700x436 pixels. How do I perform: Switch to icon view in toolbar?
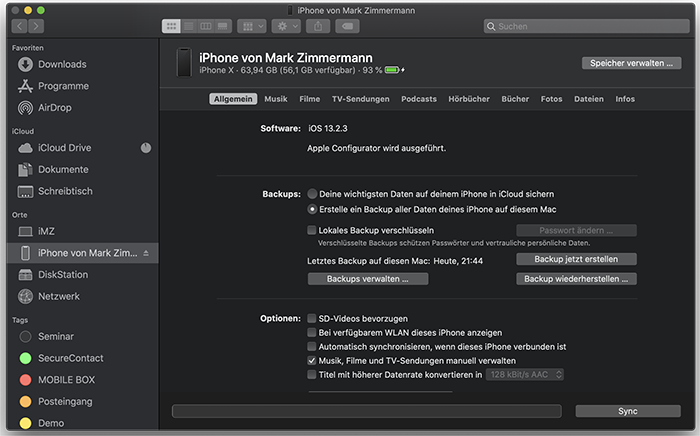171,26
